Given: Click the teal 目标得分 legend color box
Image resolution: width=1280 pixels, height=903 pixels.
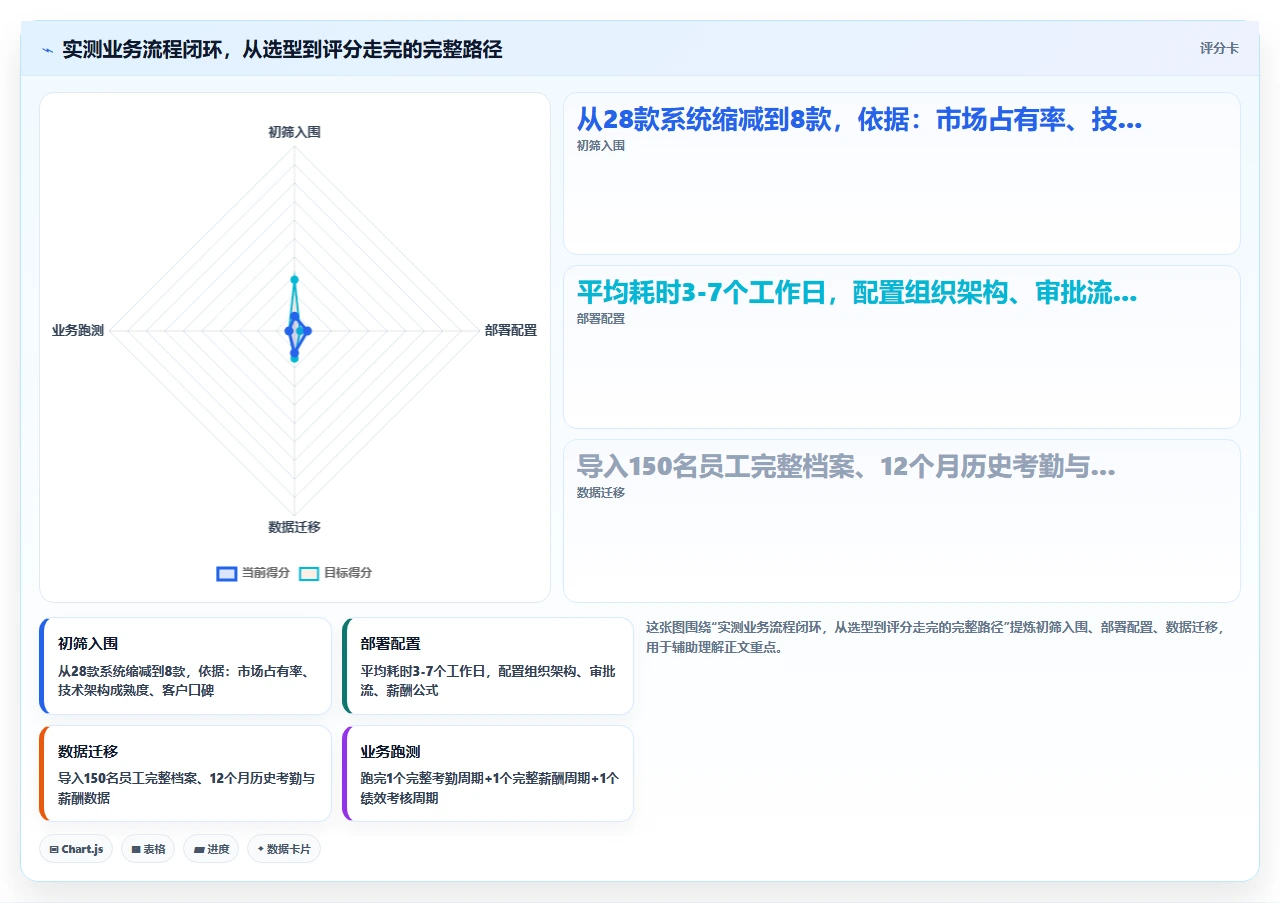Looking at the screenshot, I should pyautogui.click(x=309, y=573).
